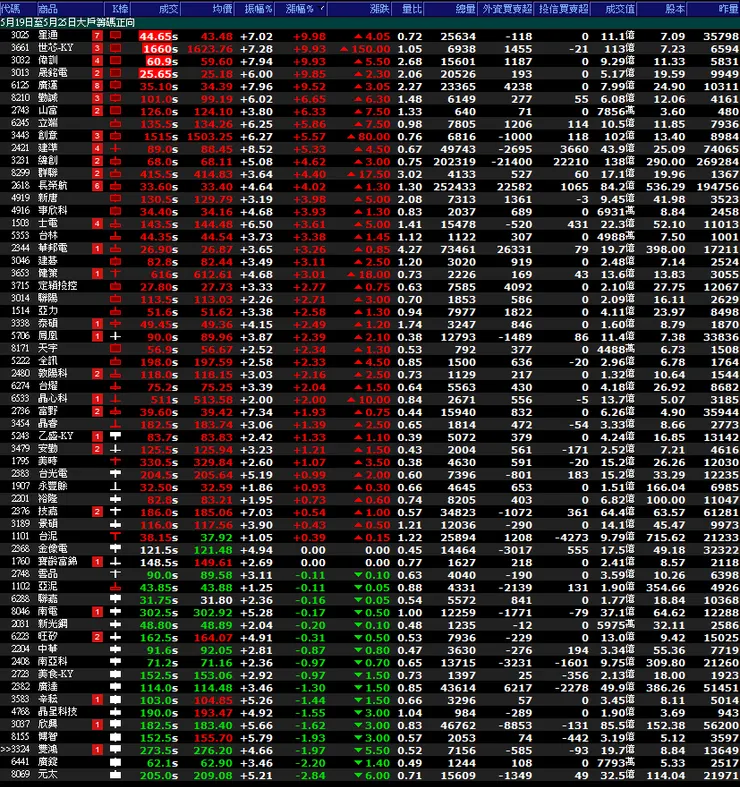Click price 1660s for stock 3661
The image size is (740, 787).
(x=160, y=49)
